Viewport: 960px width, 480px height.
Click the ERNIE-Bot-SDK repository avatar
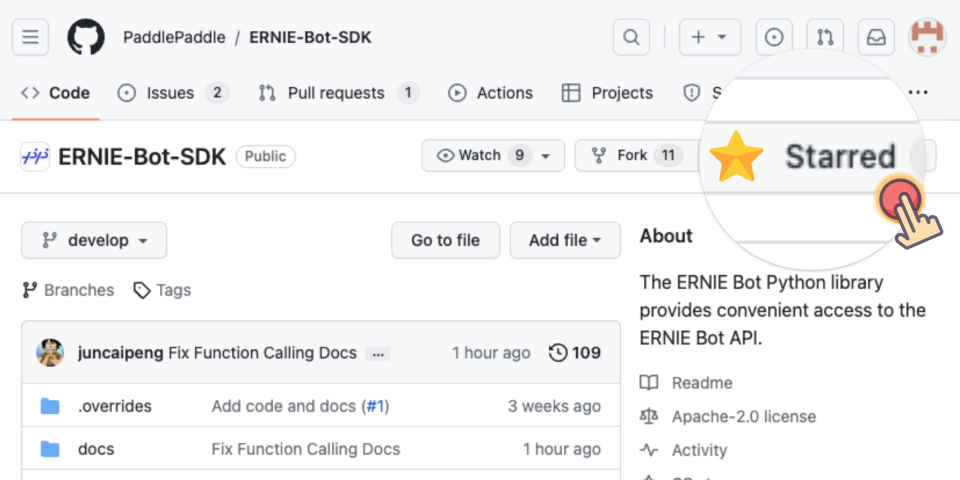click(x=35, y=157)
